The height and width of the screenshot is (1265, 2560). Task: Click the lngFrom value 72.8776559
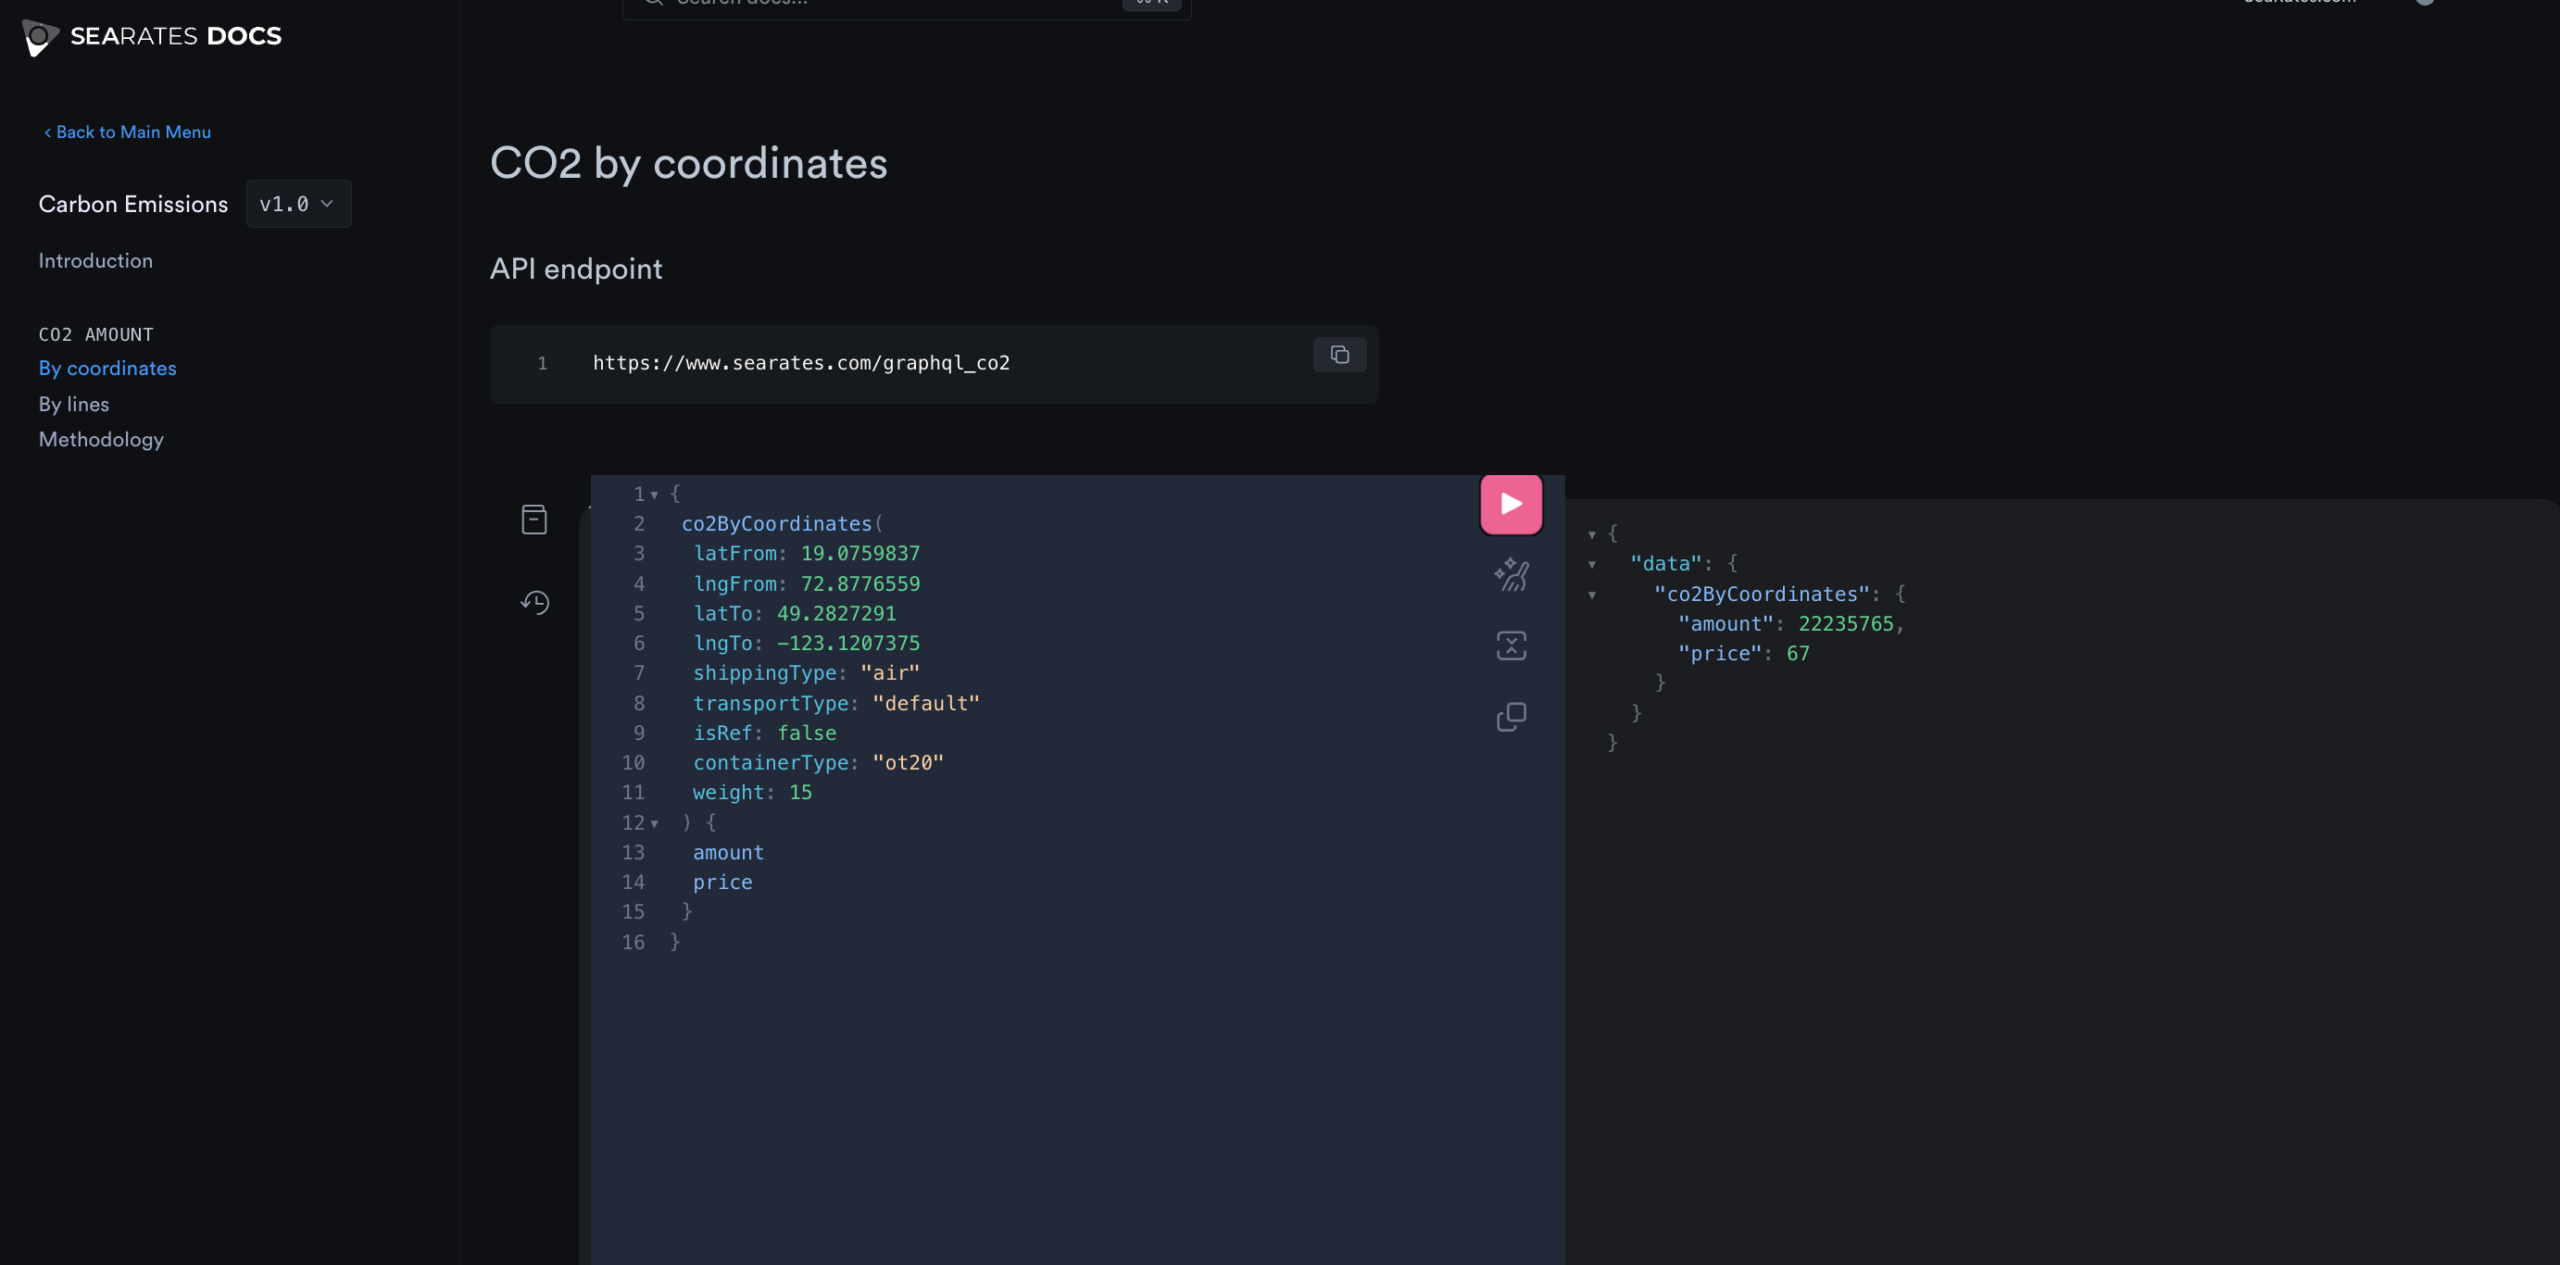click(x=860, y=583)
